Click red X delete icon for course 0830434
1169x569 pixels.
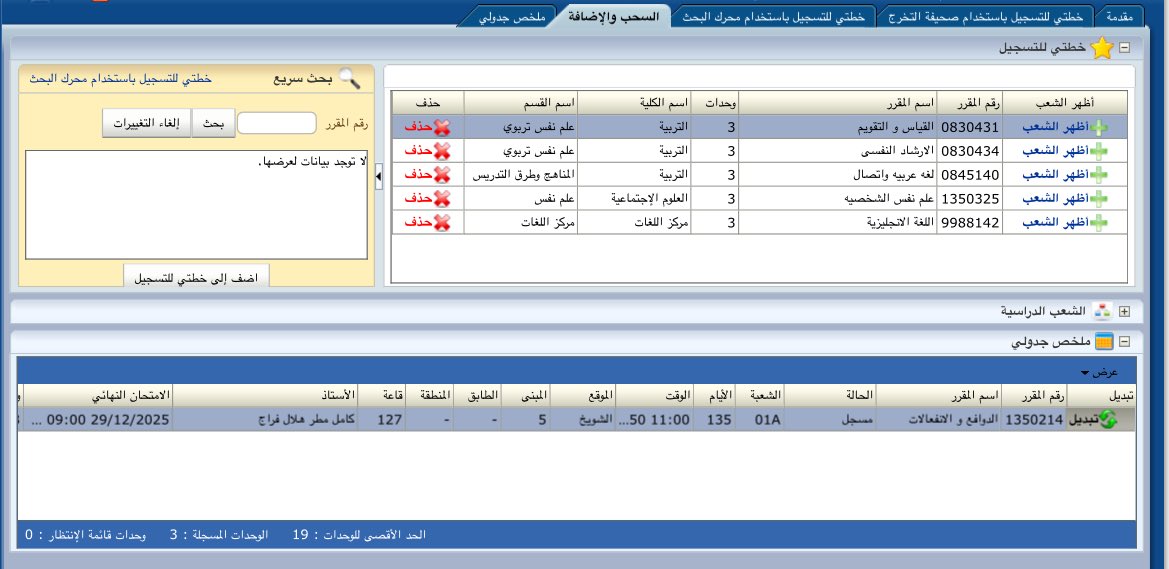(x=442, y=151)
